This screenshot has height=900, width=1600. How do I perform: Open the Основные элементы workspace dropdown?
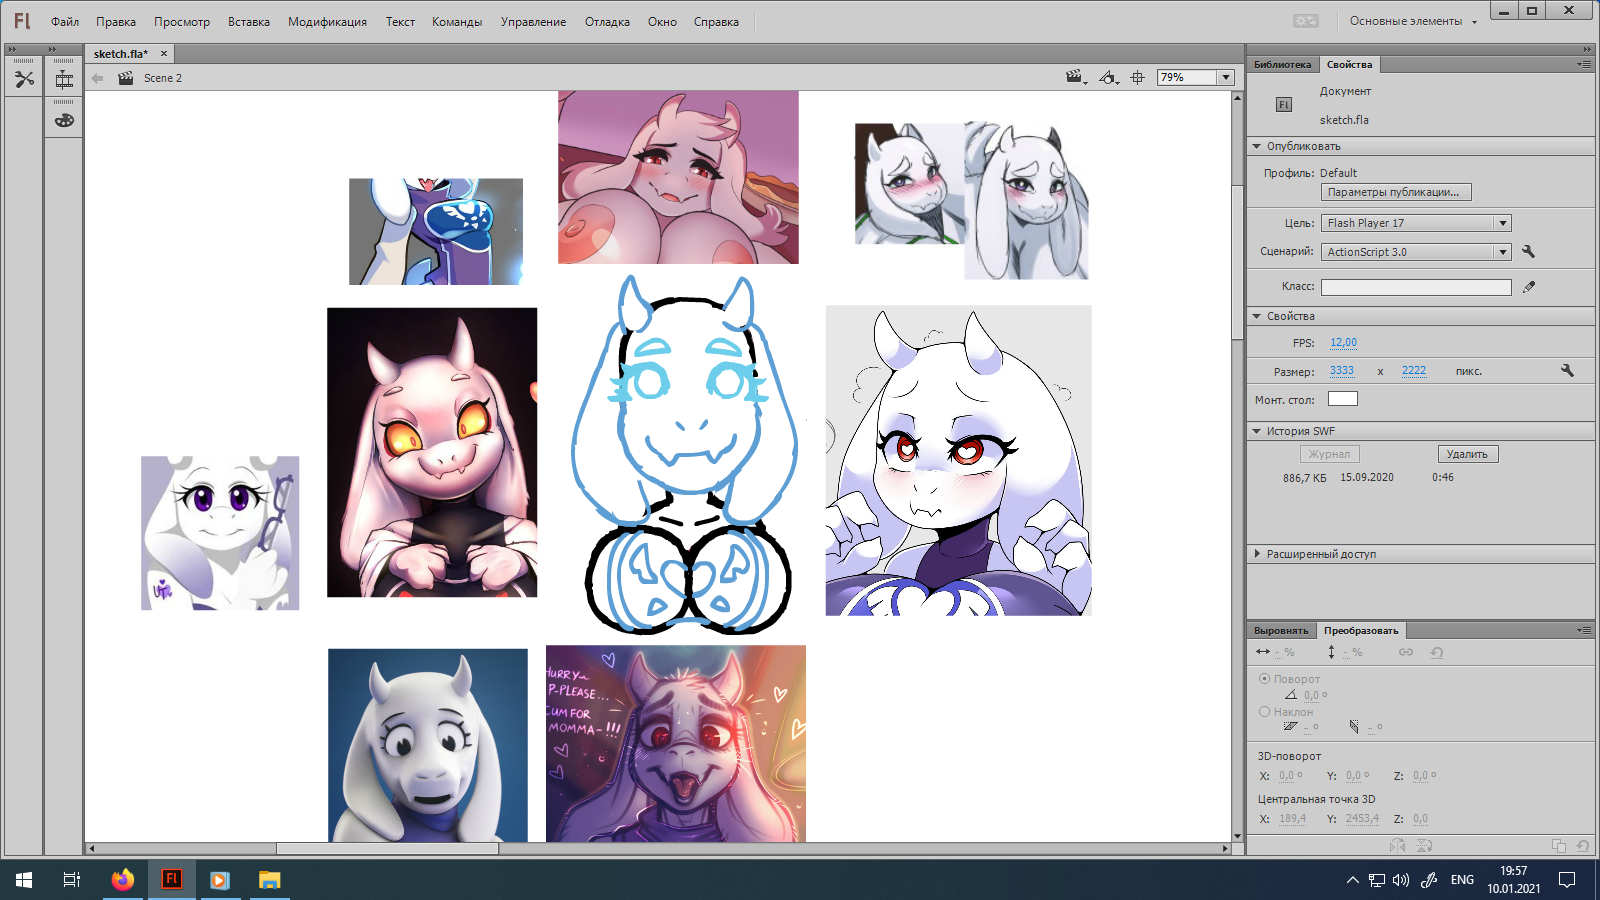coord(1413,21)
